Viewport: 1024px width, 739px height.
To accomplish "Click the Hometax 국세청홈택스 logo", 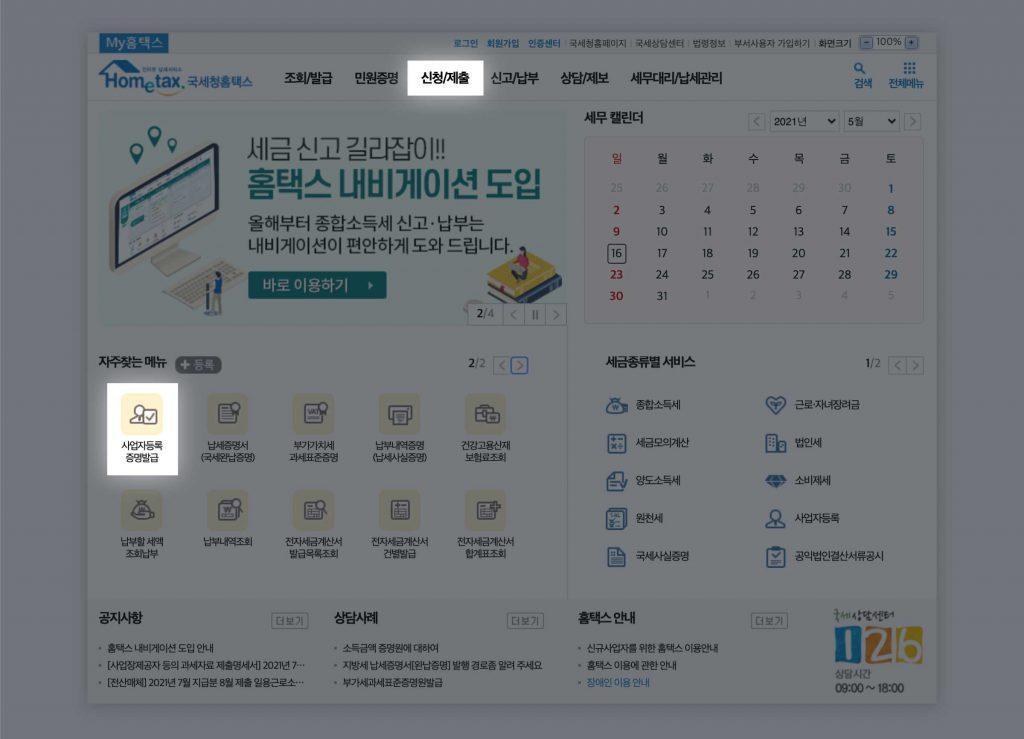I will click(176, 78).
